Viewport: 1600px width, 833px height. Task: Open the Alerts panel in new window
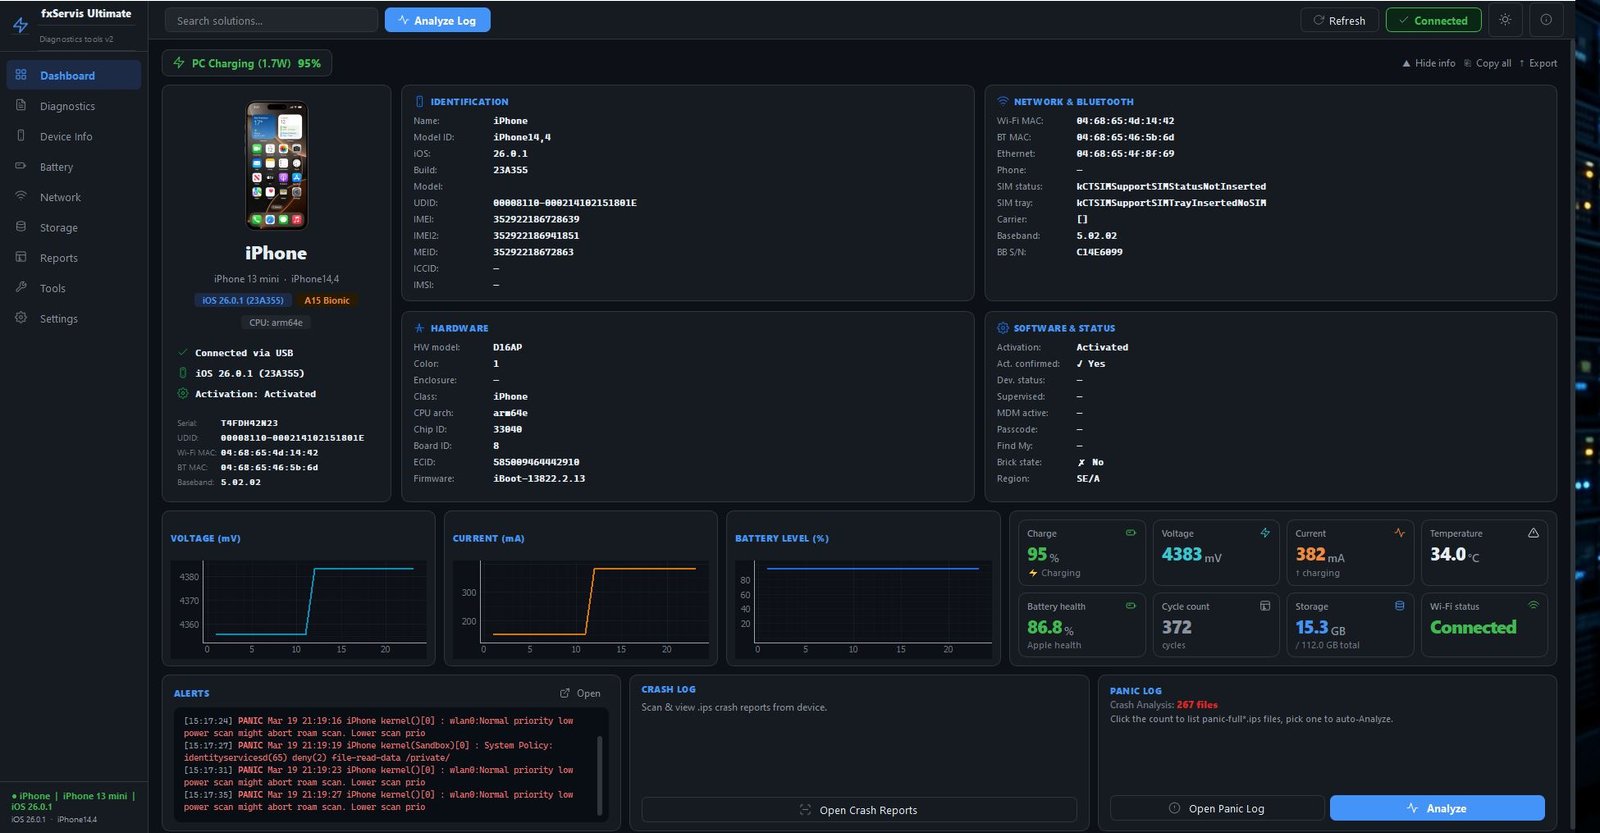(x=581, y=693)
